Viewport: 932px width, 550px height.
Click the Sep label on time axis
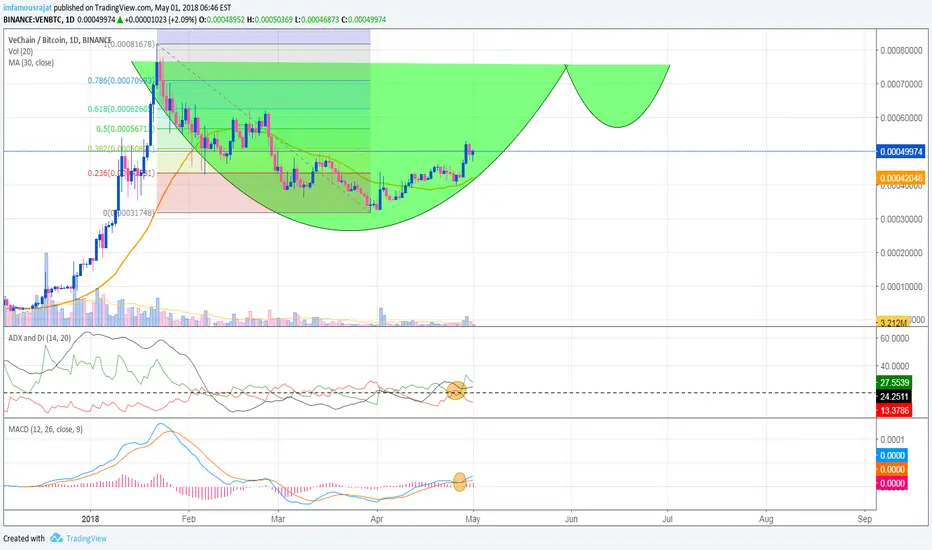click(x=864, y=519)
